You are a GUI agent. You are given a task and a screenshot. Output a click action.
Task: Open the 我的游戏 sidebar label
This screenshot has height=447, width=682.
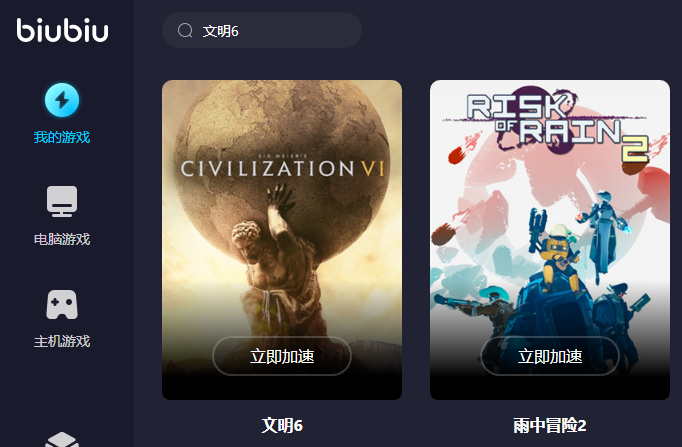(62, 137)
